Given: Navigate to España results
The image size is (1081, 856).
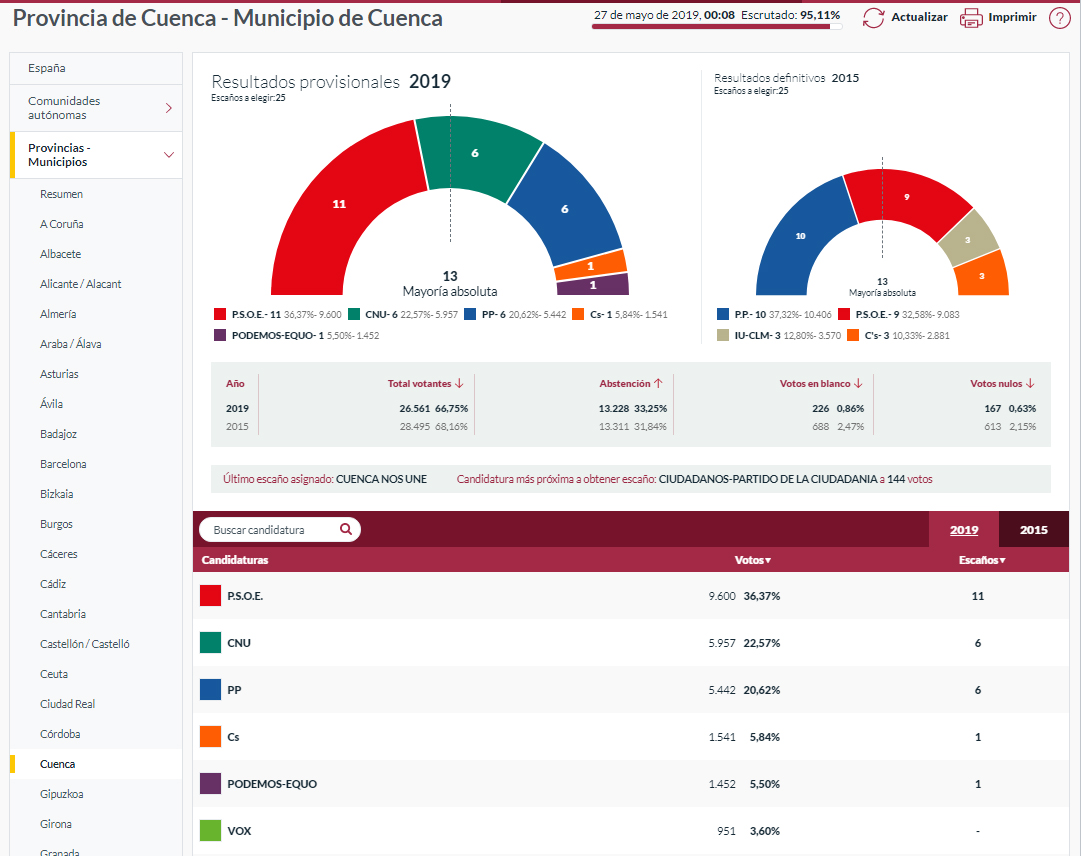Looking at the screenshot, I should pos(47,68).
